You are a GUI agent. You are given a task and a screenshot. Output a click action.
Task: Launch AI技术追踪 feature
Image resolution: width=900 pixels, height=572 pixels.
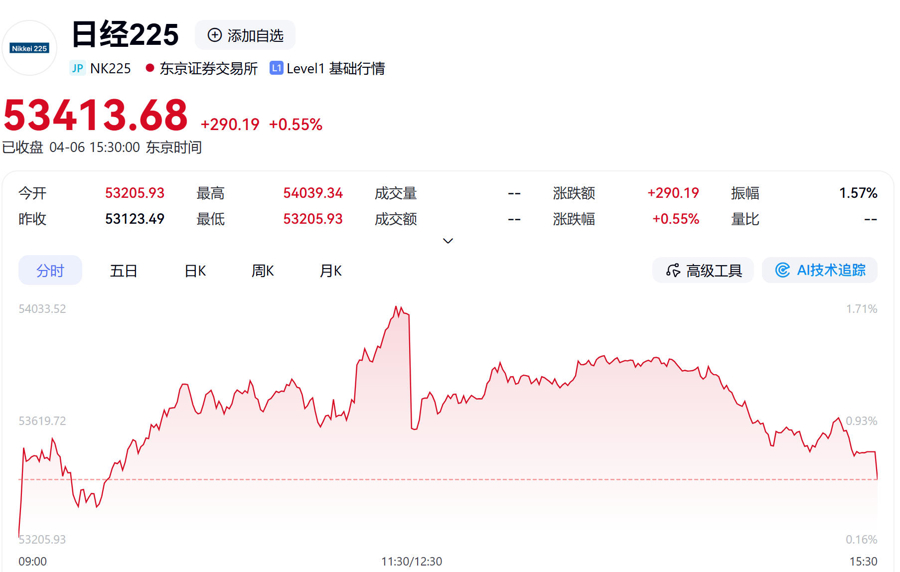(820, 270)
